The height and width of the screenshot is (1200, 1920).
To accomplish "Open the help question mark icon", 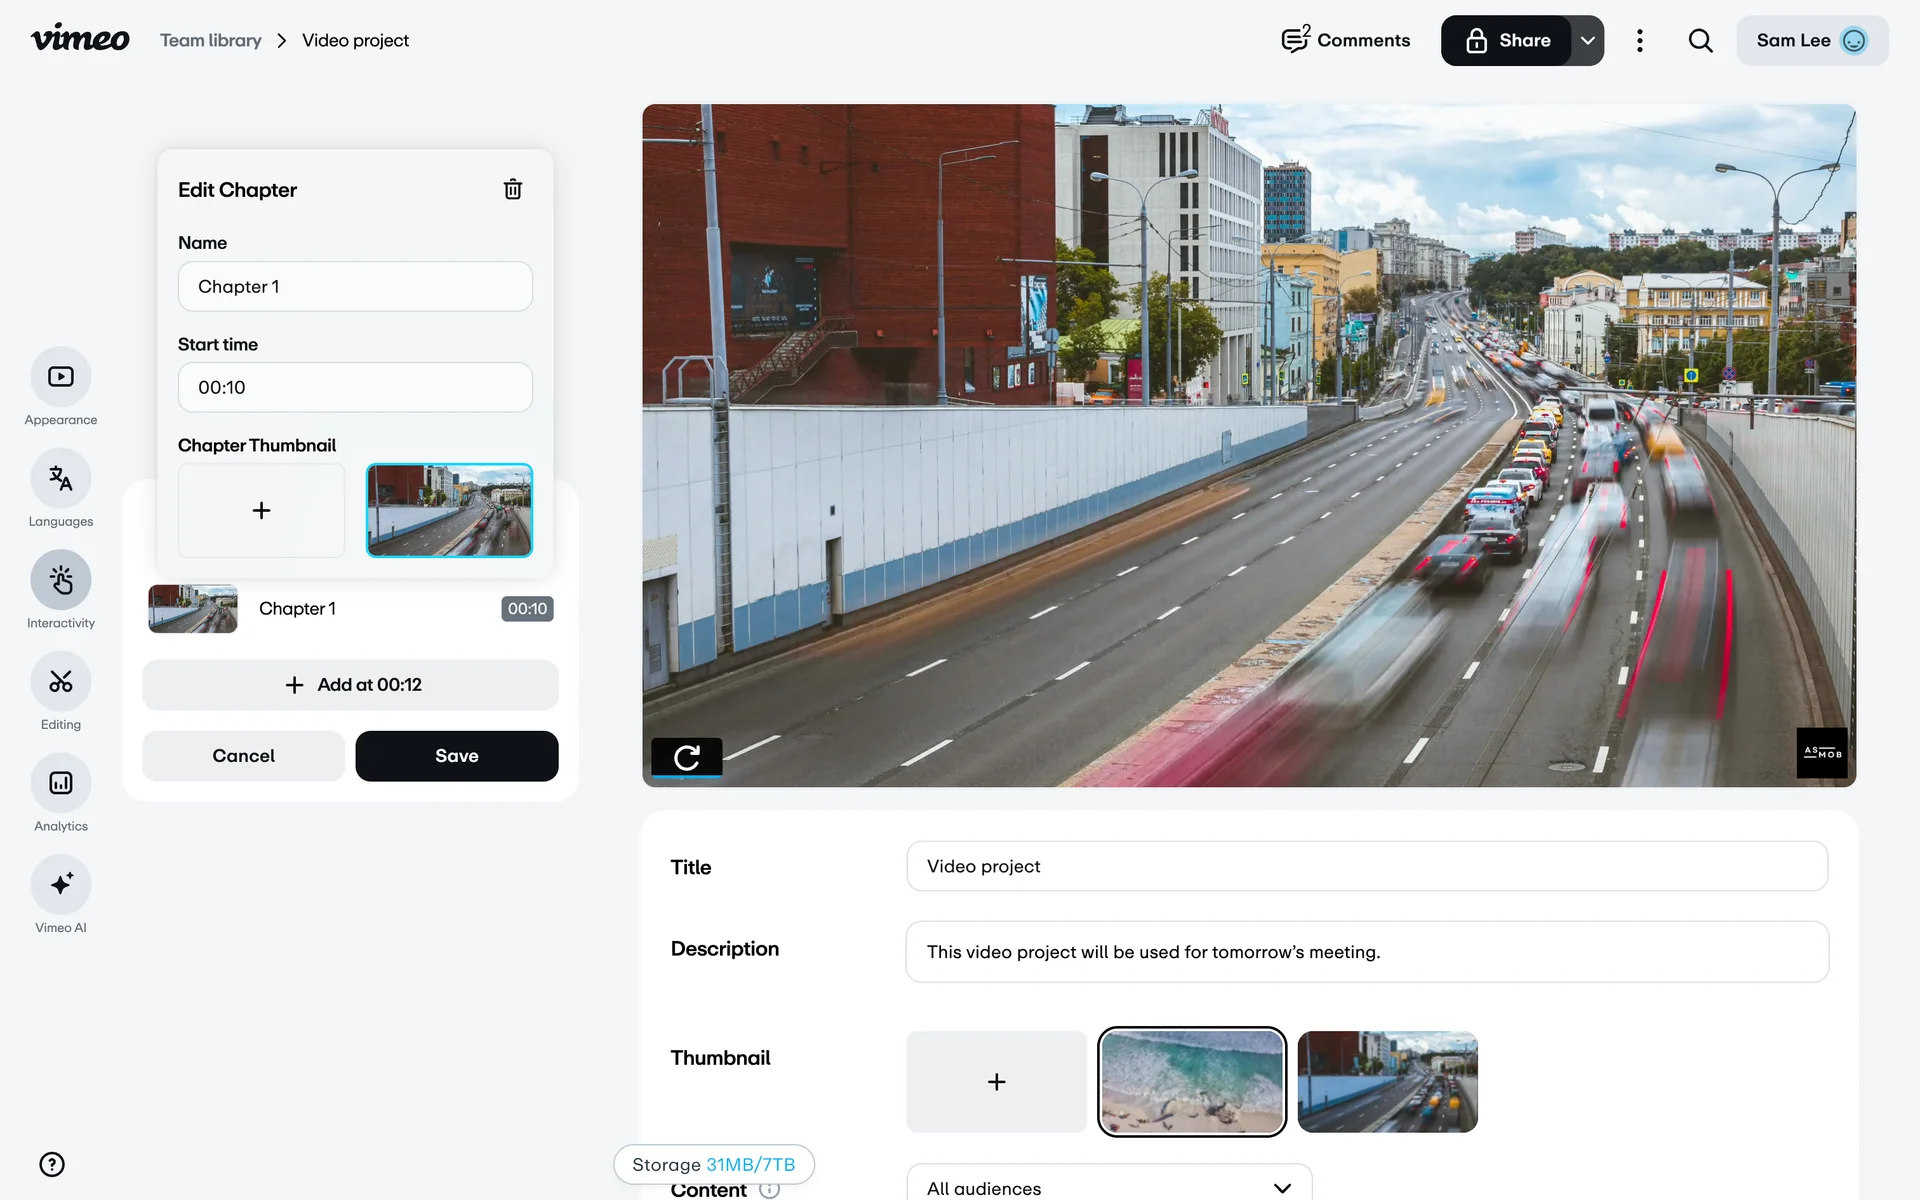I will point(52,1164).
